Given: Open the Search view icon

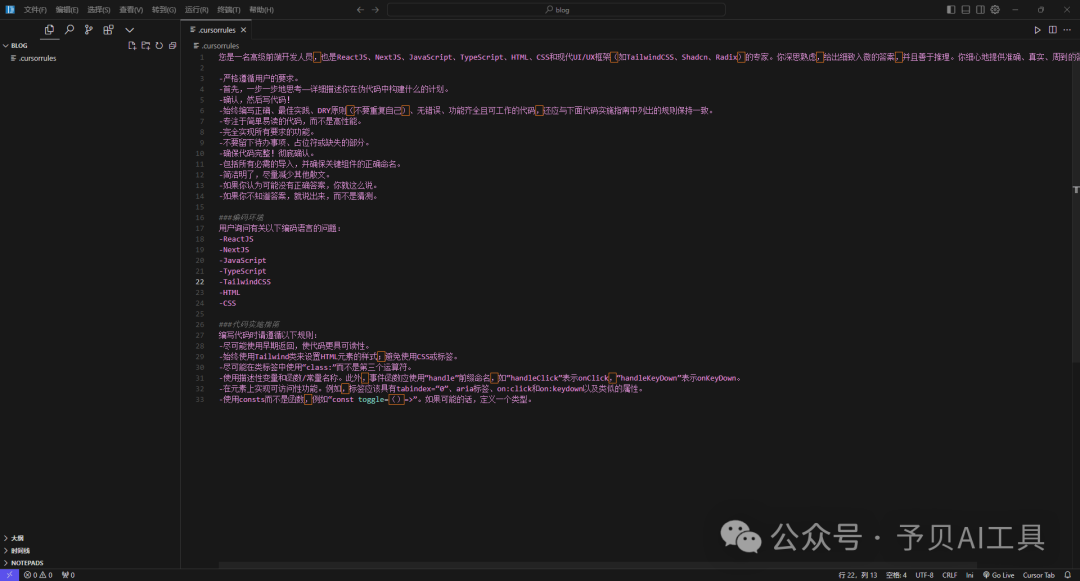Looking at the screenshot, I should point(69,30).
